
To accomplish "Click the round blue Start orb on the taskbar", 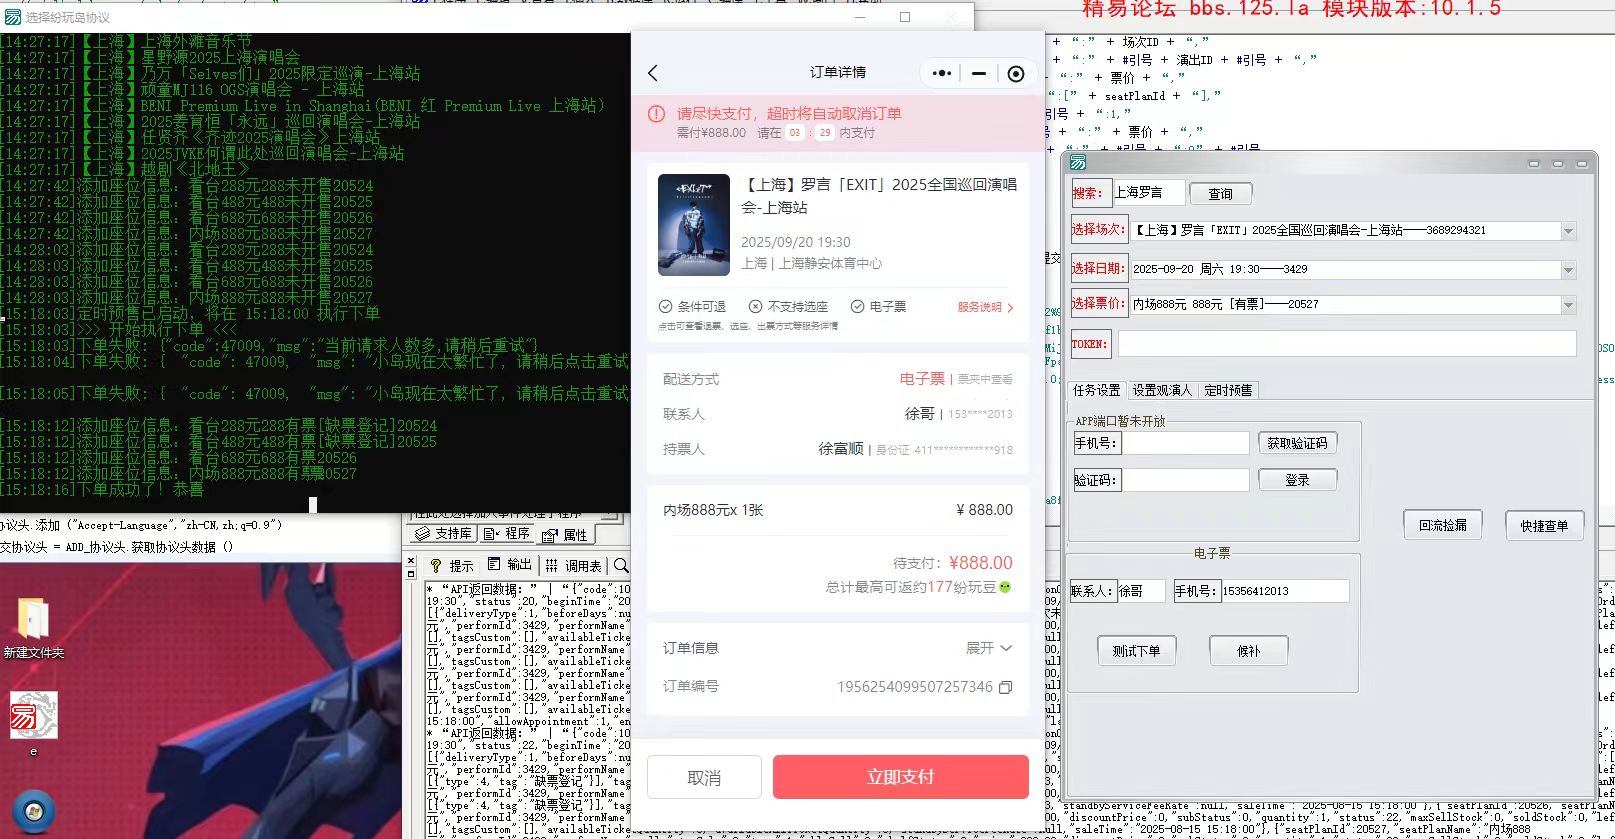I will (34, 811).
